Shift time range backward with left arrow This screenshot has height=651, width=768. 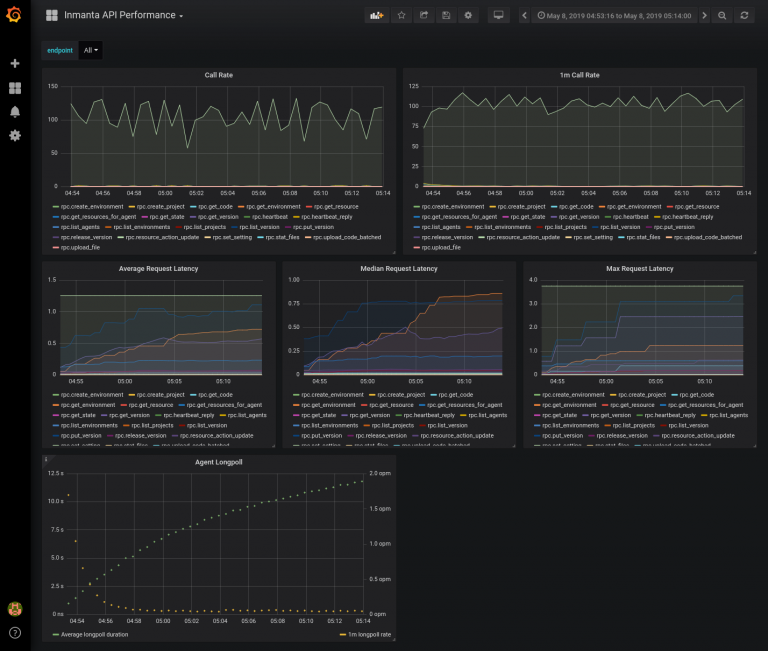524,16
